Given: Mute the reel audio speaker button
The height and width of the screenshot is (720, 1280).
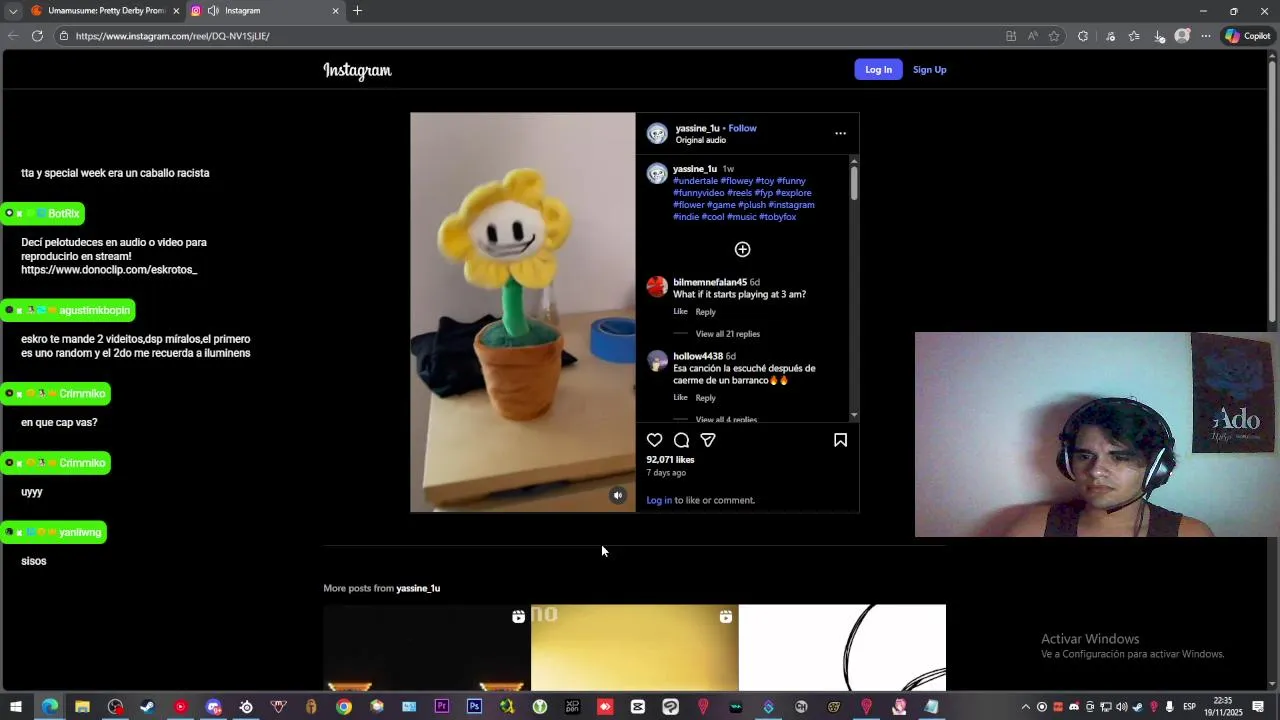Looking at the screenshot, I should click(618, 495).
